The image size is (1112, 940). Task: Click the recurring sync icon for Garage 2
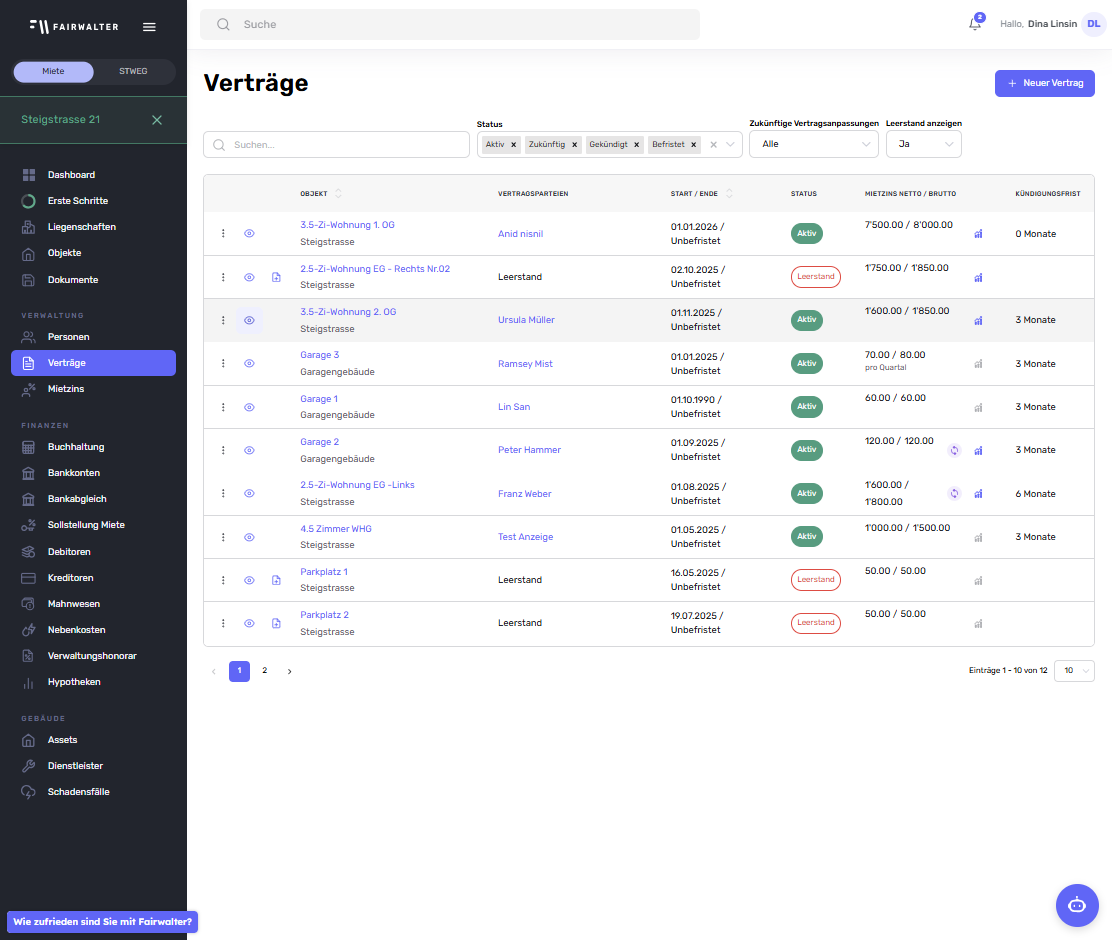[954, 450]
